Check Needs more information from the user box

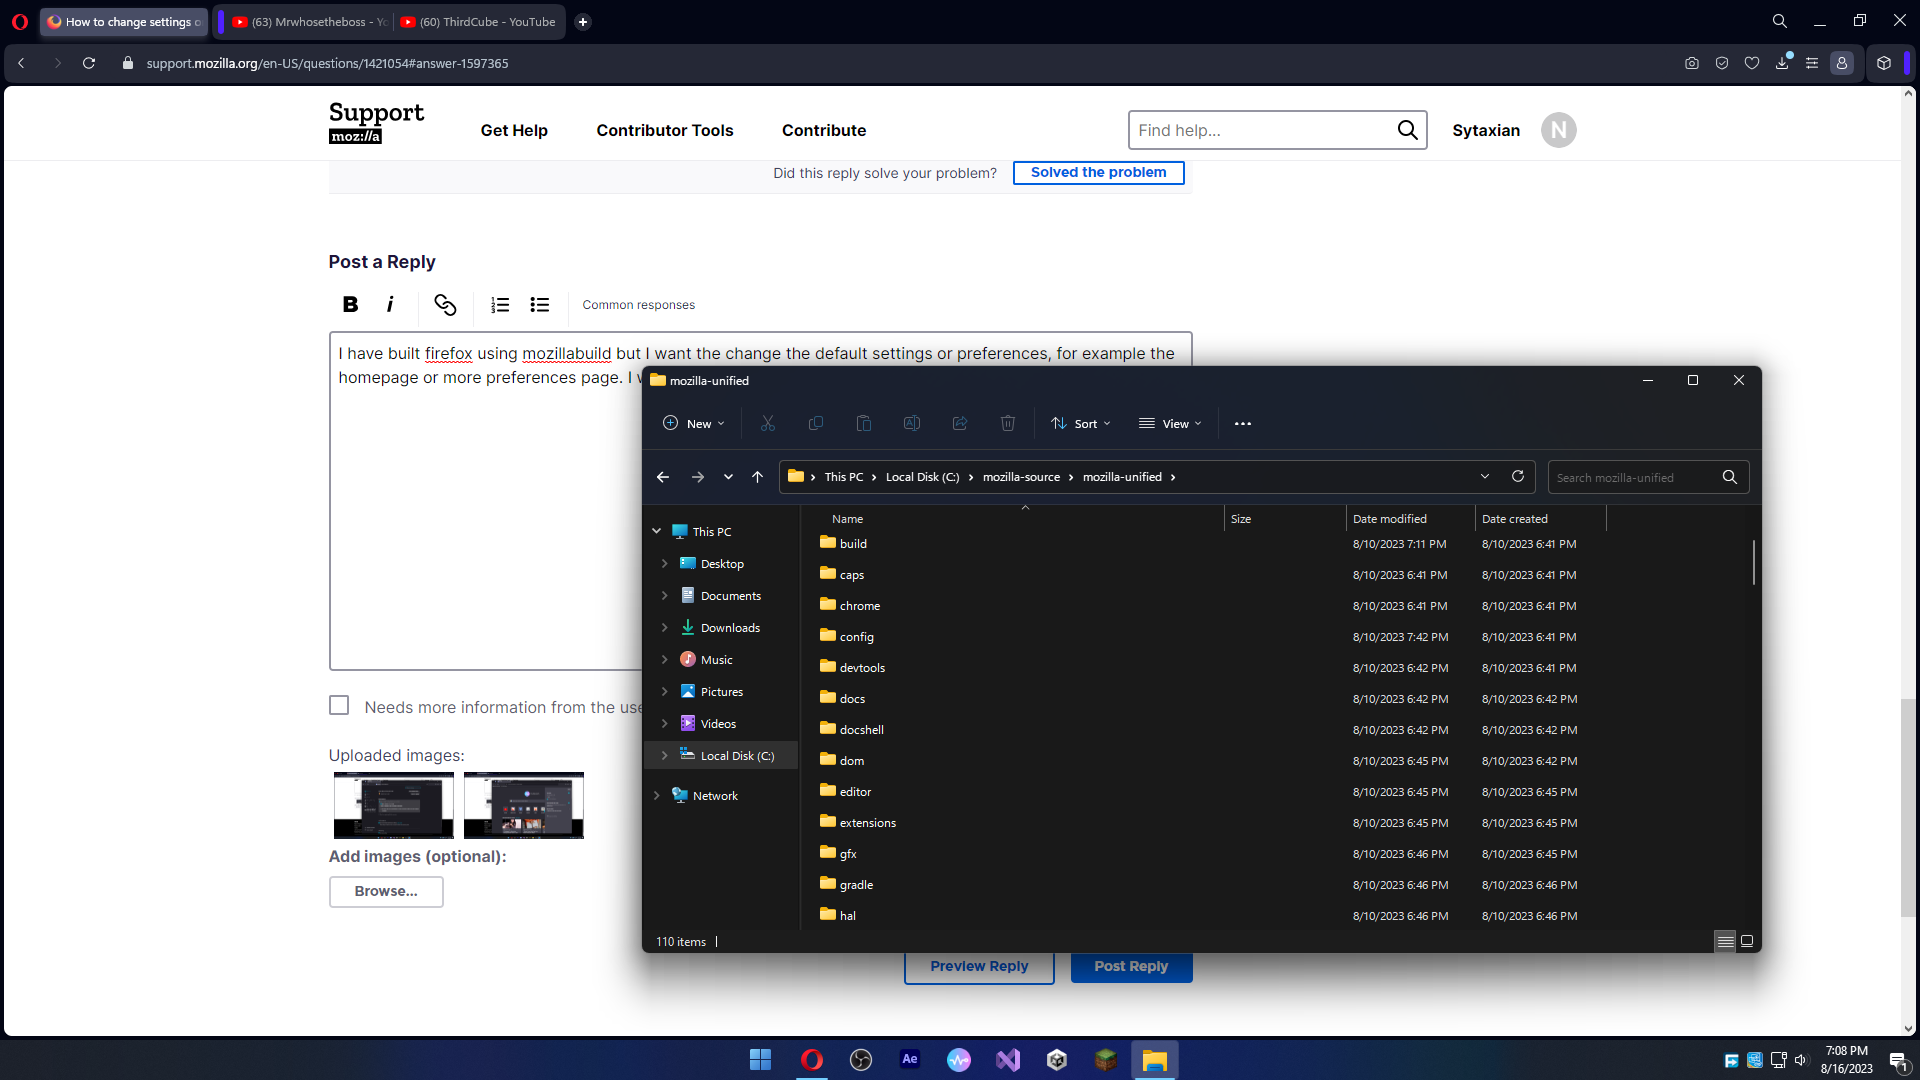click(x=339, y=706)
